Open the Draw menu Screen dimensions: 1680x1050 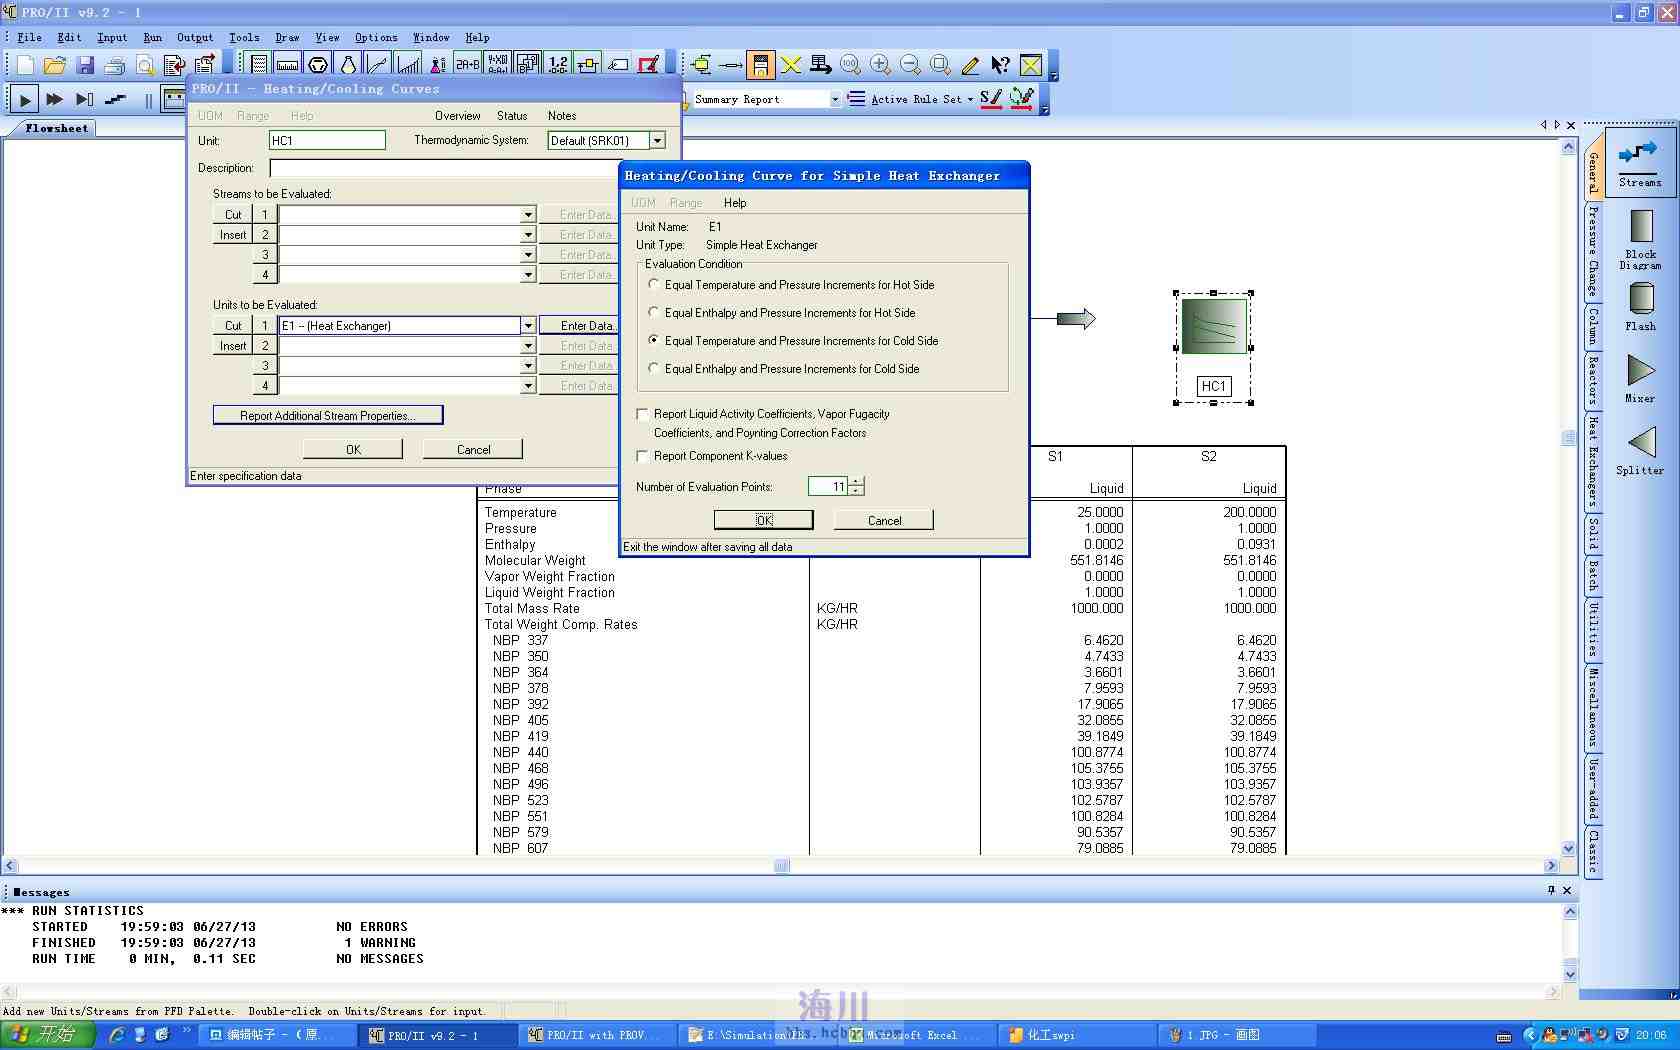tap(287, 38)
